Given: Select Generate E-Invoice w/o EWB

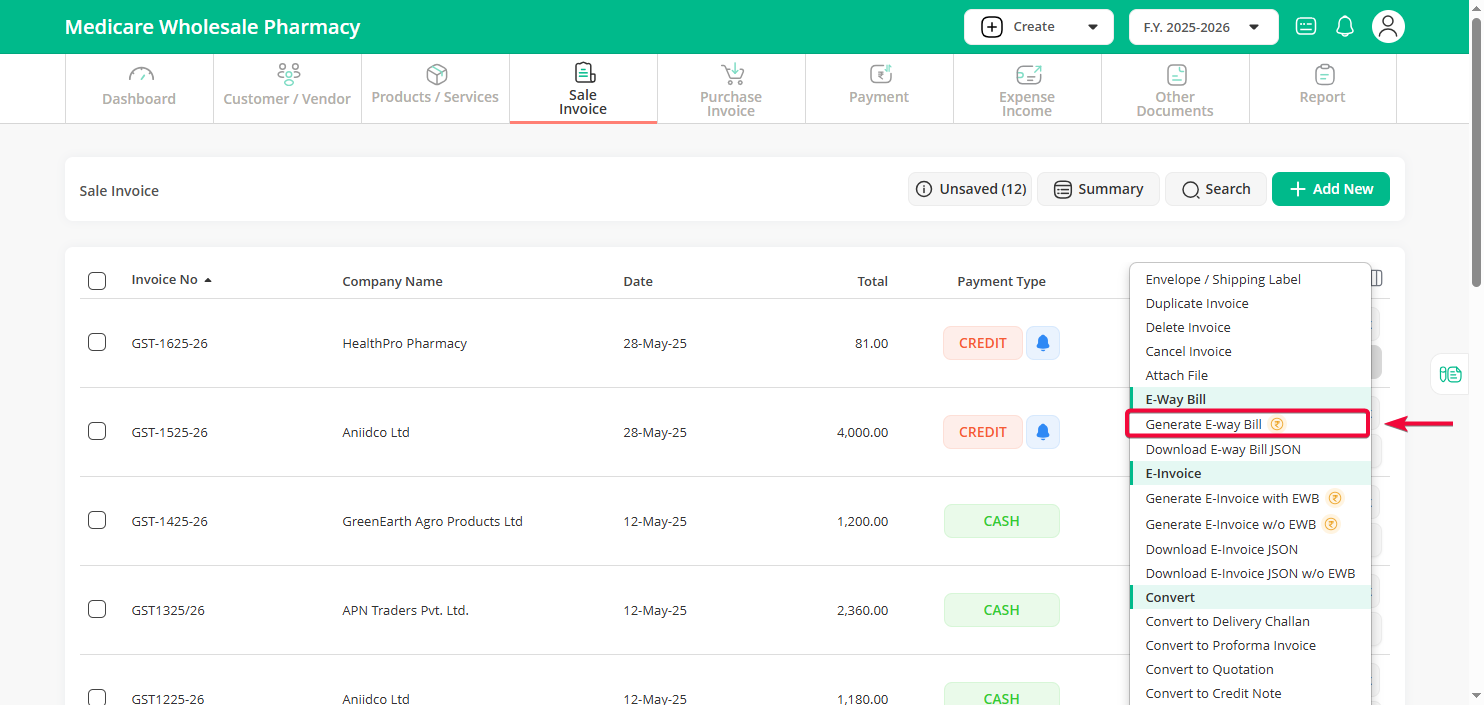Looking at the screenshot, I should pyautogui.click(x=1250, y=524).
